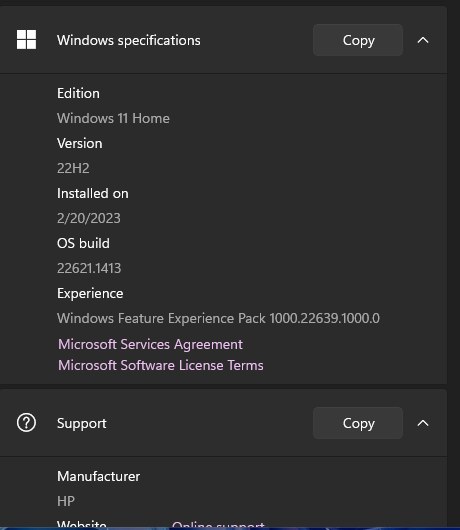The width and height of the screenshot is (460, 530).
Task: Click the Experience label
Action: [90, 293]
